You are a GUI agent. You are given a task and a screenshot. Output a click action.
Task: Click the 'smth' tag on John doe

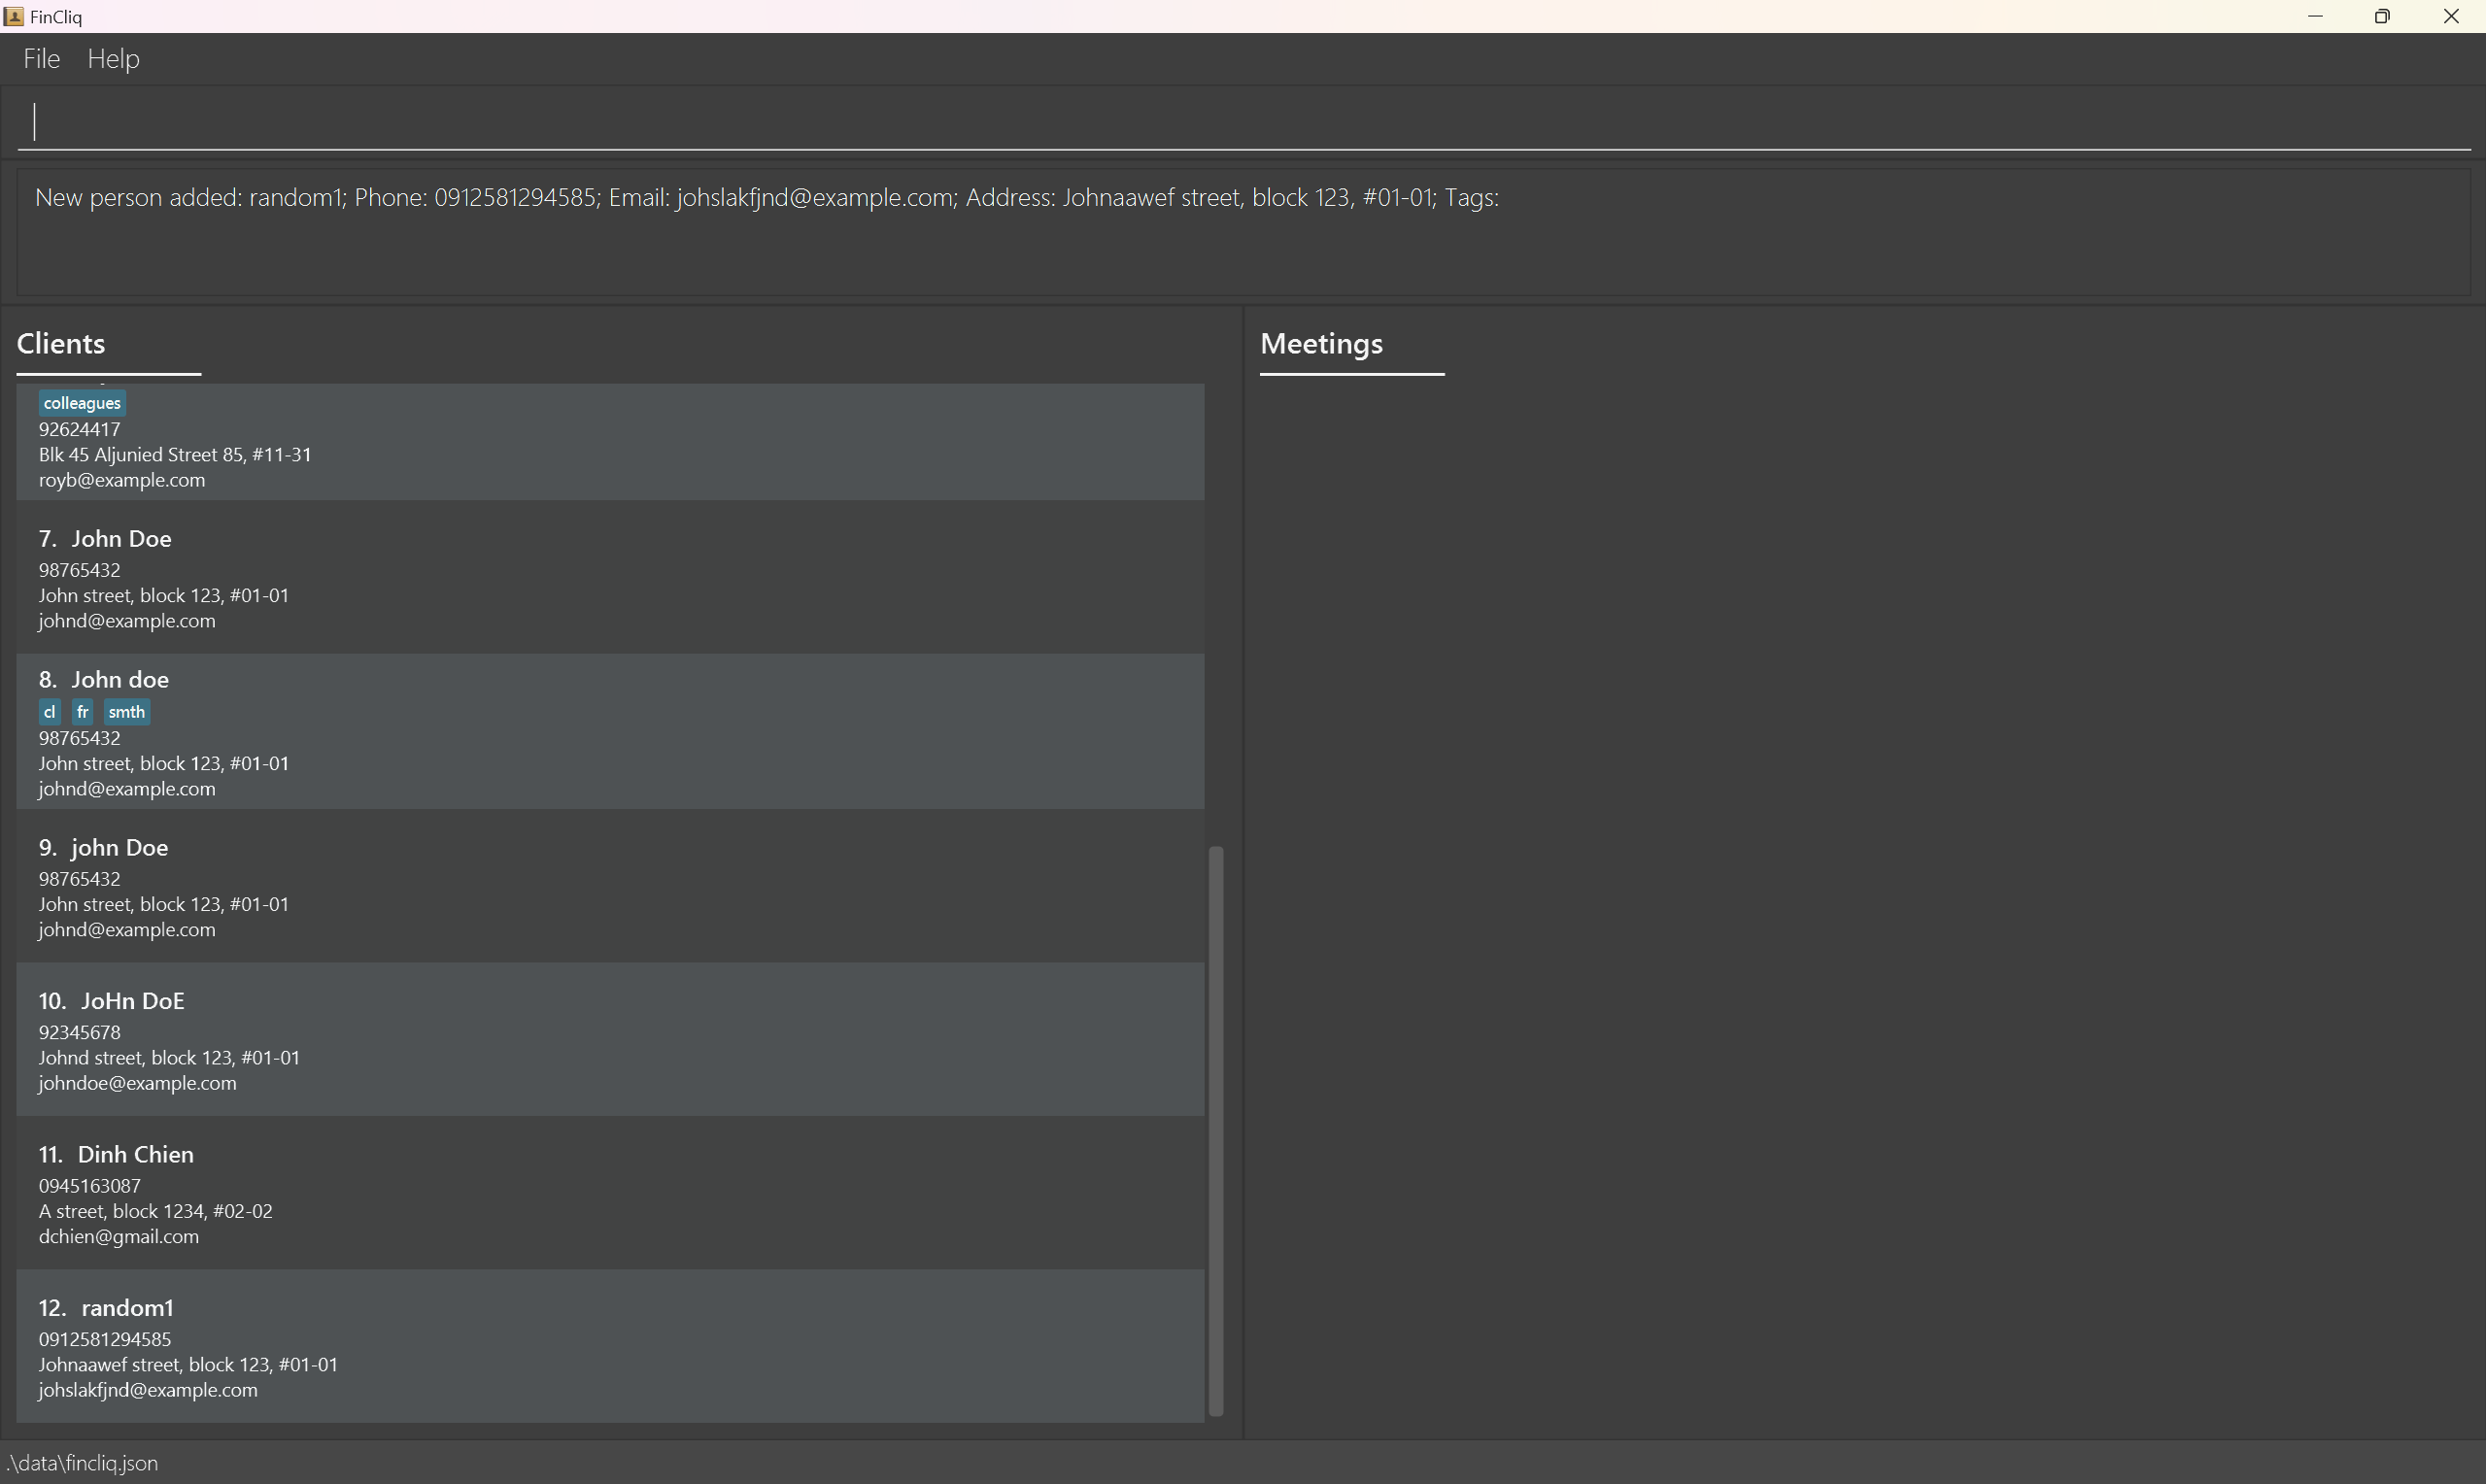click(127, 712)
